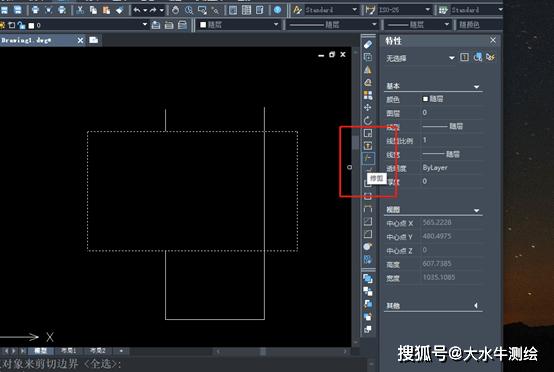Screen dimensions: 554x372
Task: Add a new layout with plus tab
Action: 121,351
